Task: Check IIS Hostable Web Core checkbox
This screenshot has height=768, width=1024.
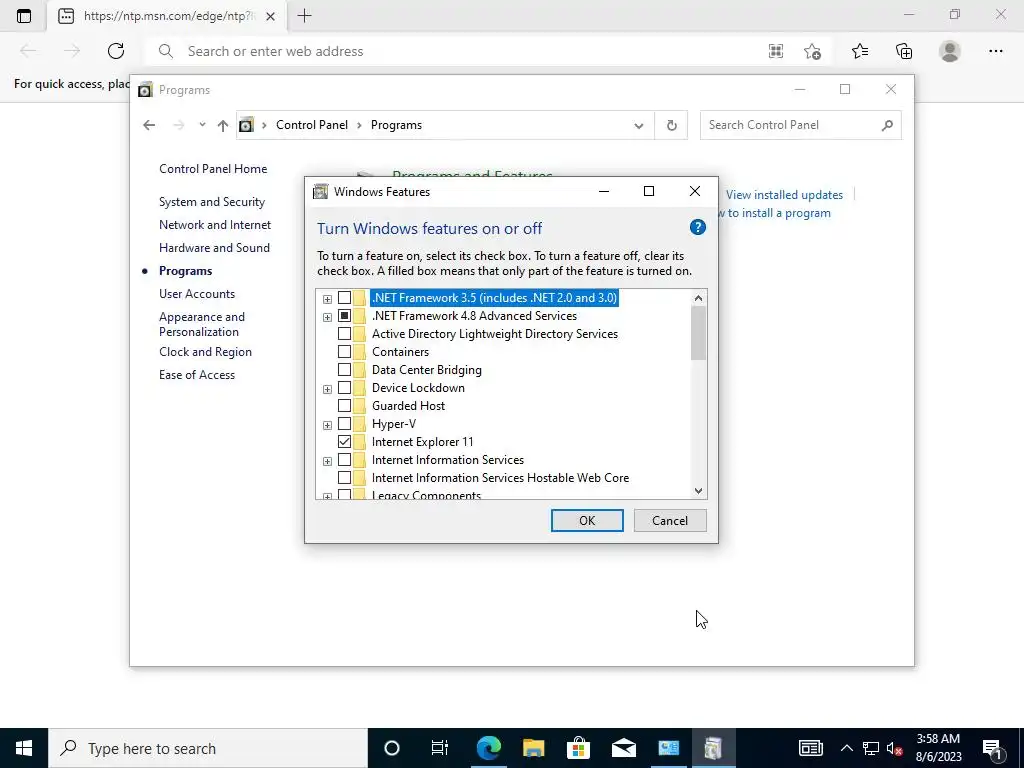Action: tap(344, 478)
